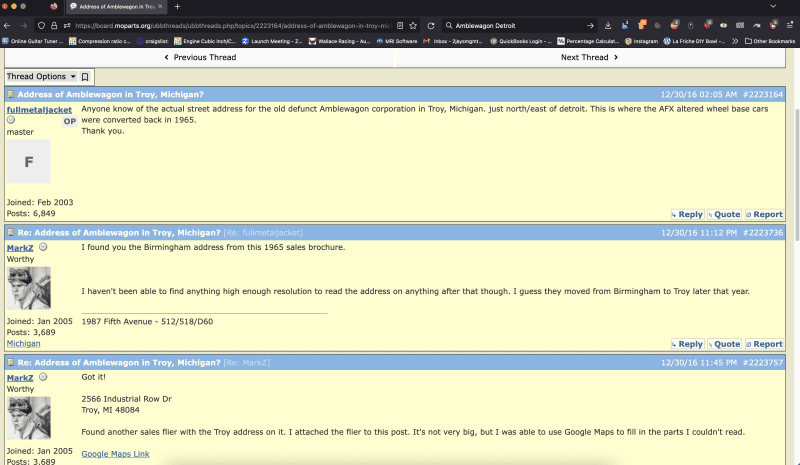
Task: Go back to the previous page
Action: click(x=7, y=26)
